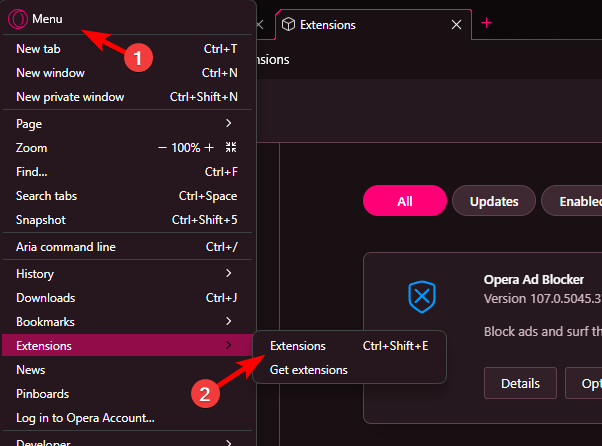Screen dimensions: 602x446
Task: Decrease zoom with the minus icon
Action: click(x=162, y=148)
